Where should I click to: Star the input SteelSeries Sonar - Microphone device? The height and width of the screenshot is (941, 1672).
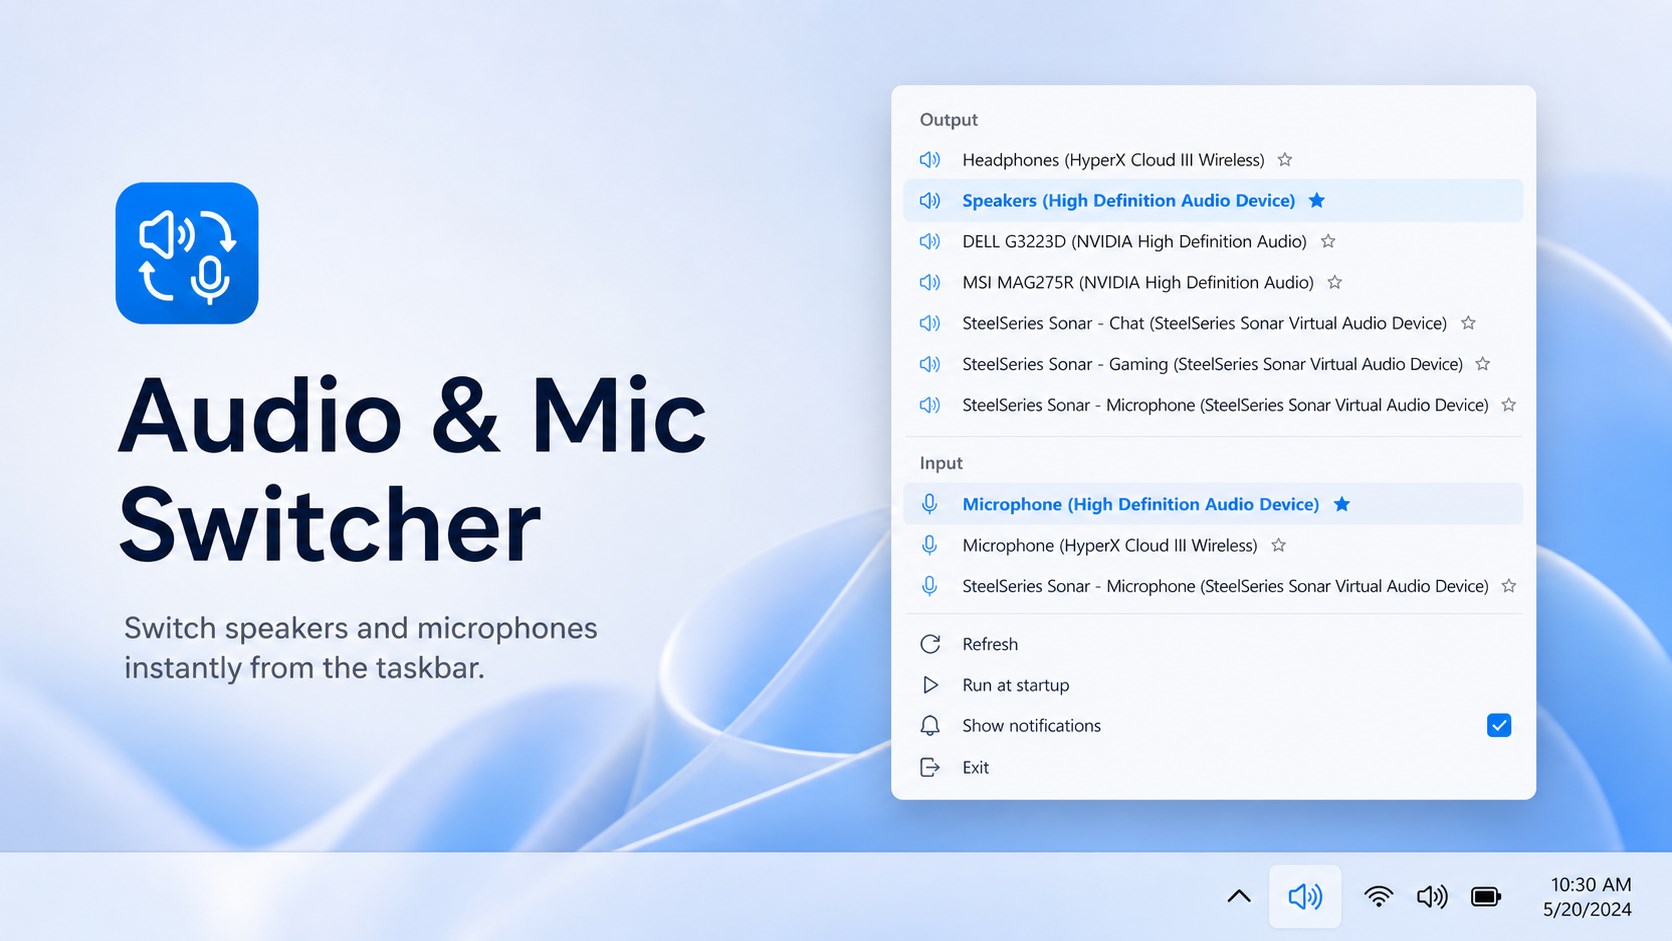point(1509,586)
